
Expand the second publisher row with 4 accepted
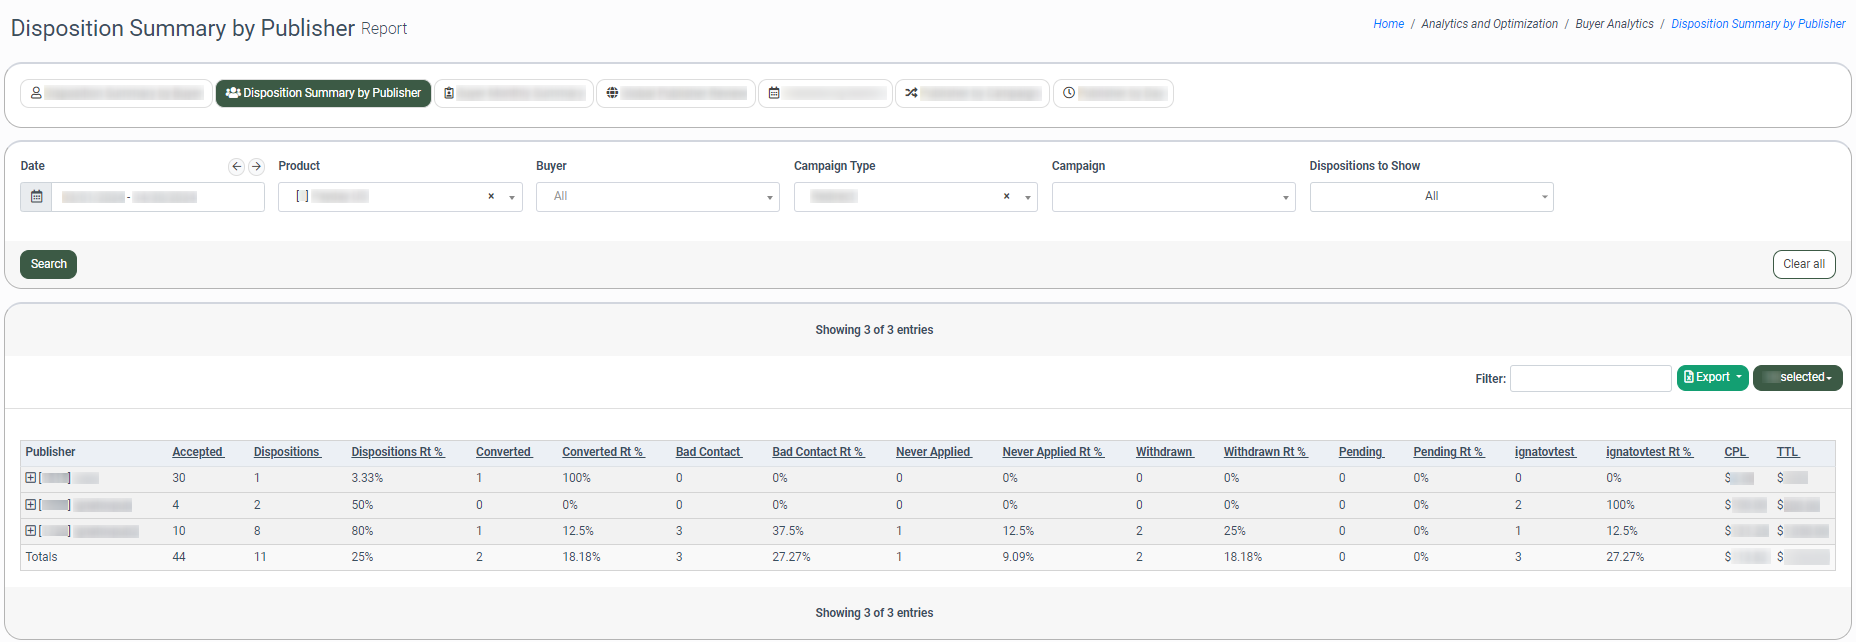pos(31,505)
